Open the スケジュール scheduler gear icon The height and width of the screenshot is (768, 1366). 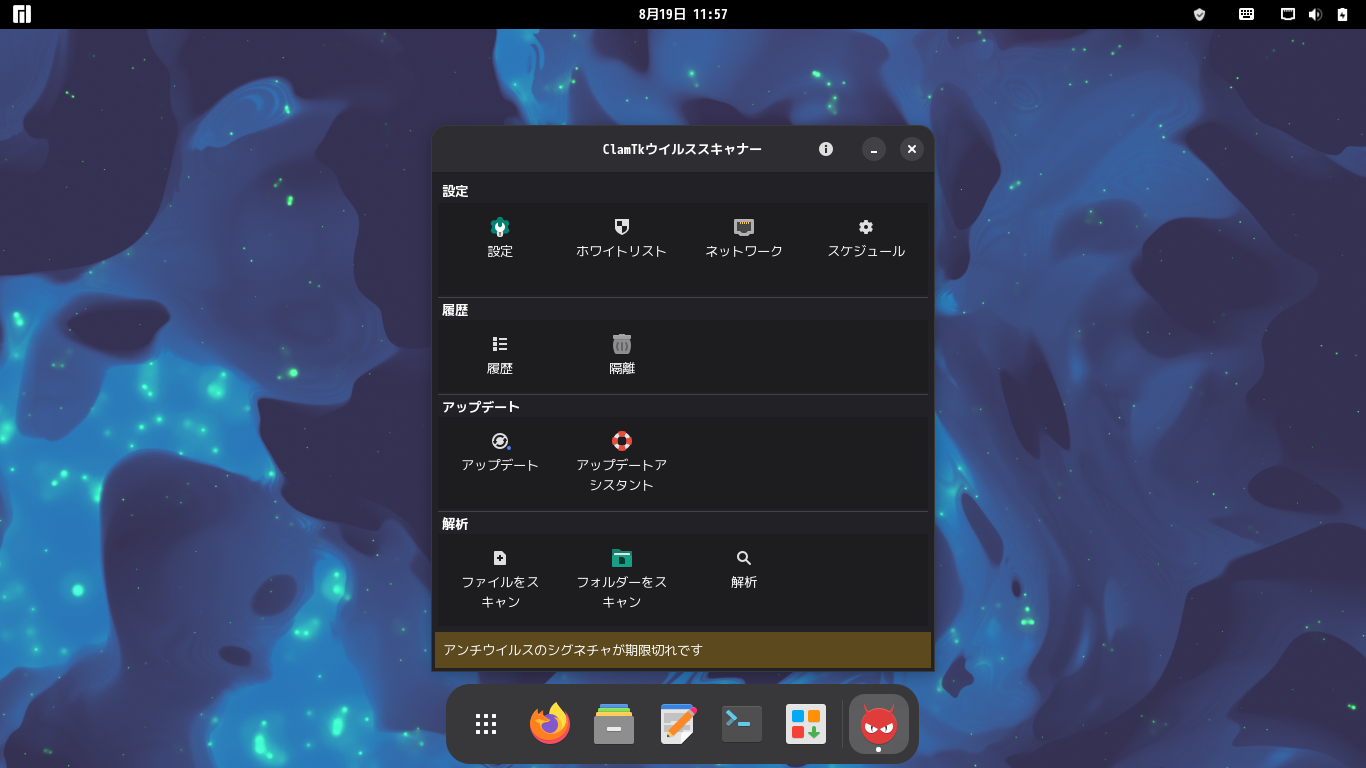pyautogui.click(x=866, y=227)
